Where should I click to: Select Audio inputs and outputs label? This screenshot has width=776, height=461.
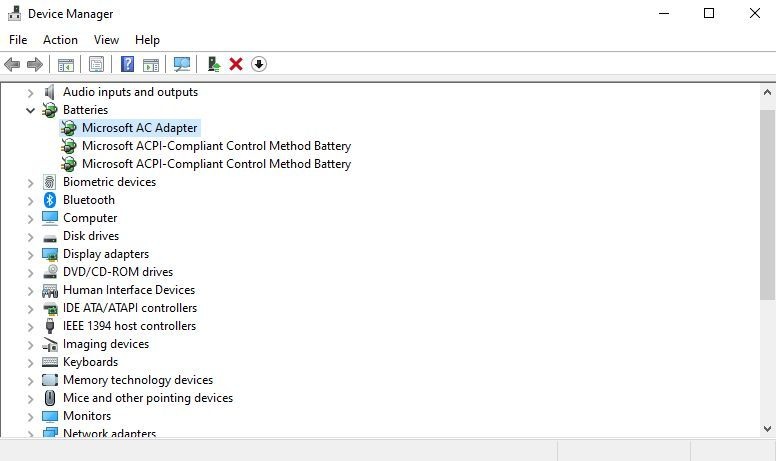click(130, 92)
